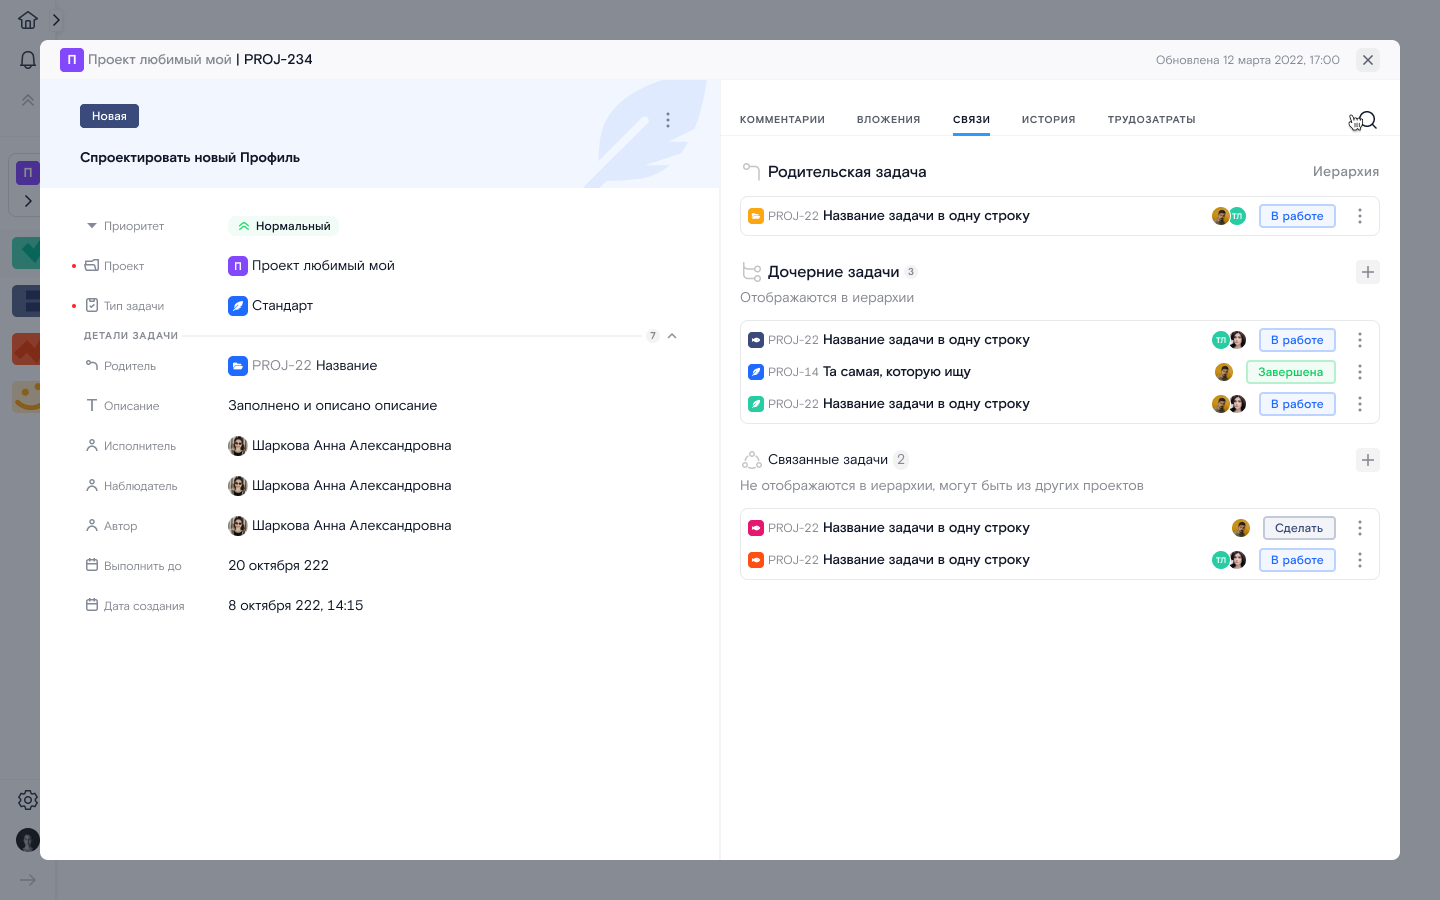Open the three-dot menu beside the task title
This screenshot has width=1440, height=900.
[x=668, y=120]
